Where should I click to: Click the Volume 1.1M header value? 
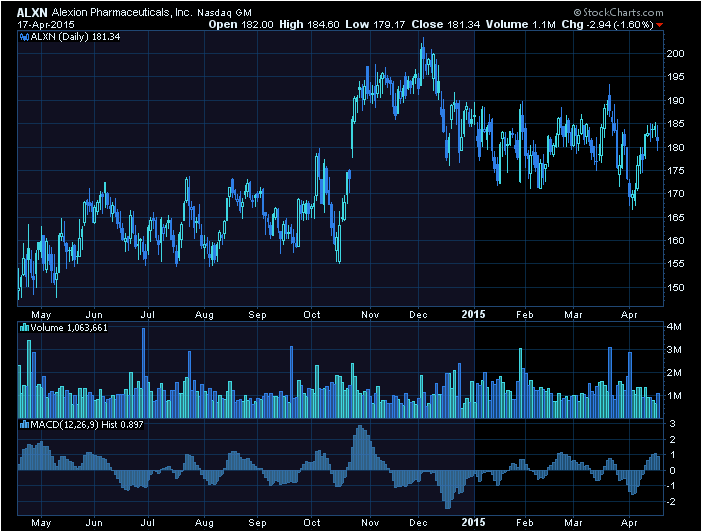click(521, 25)
